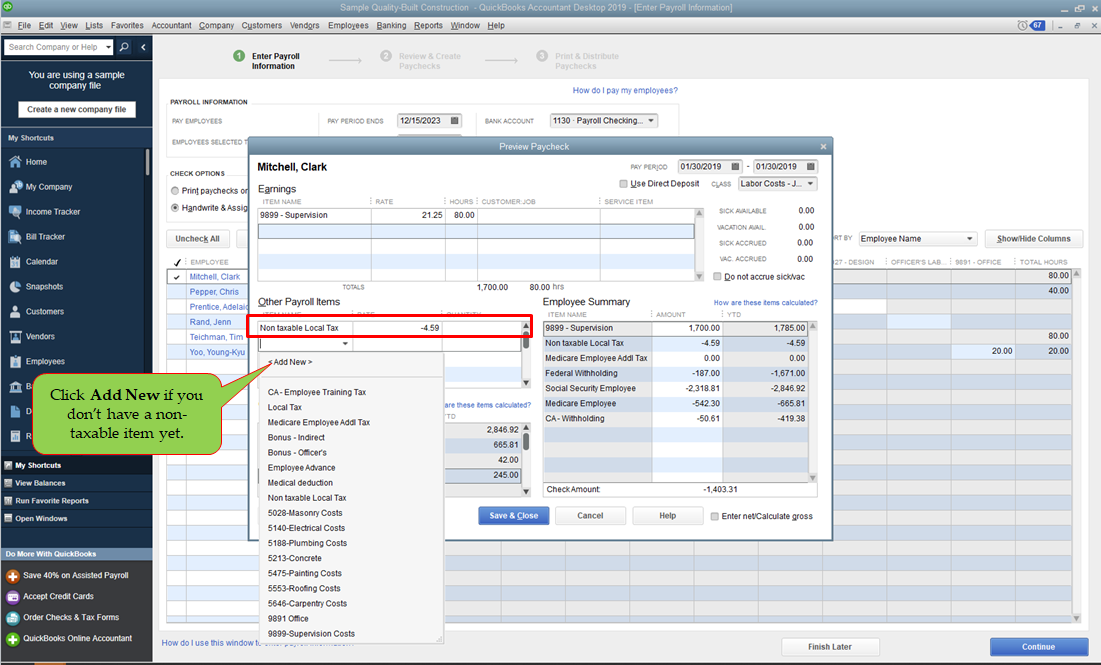Select the Print paychecks radio option
Screen dimensions: 1101x665
175,190
